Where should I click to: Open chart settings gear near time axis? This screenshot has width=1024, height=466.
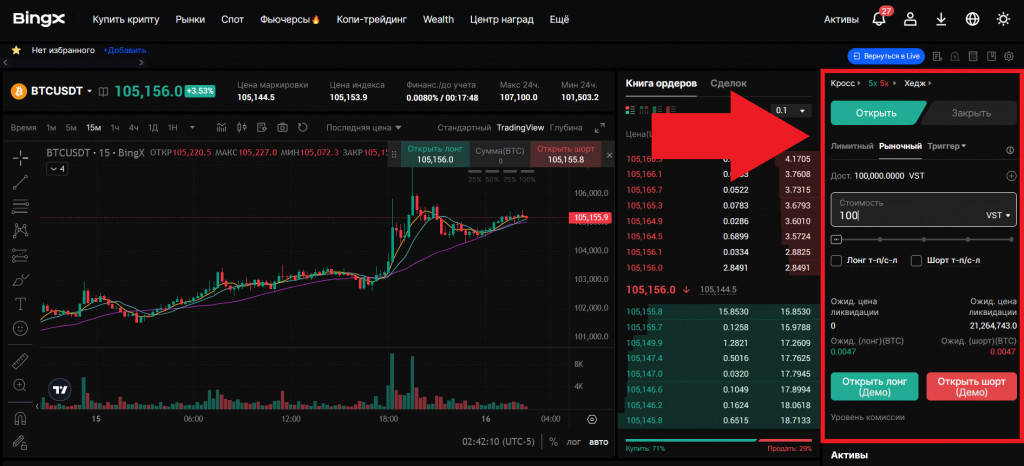pyautogui.click(x=592, y=419)
